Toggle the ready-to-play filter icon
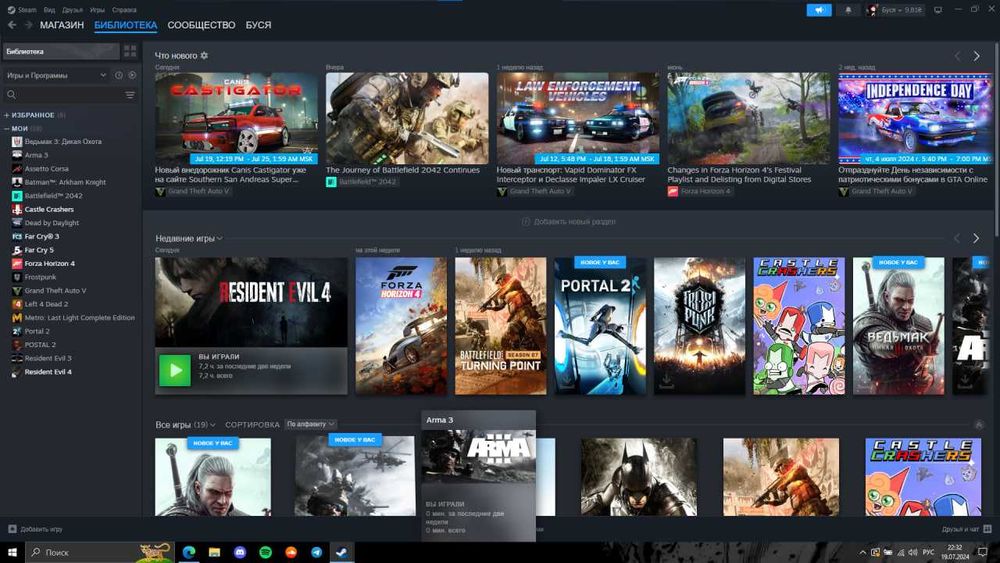1000x563 pixels. [x=132, y=75]
